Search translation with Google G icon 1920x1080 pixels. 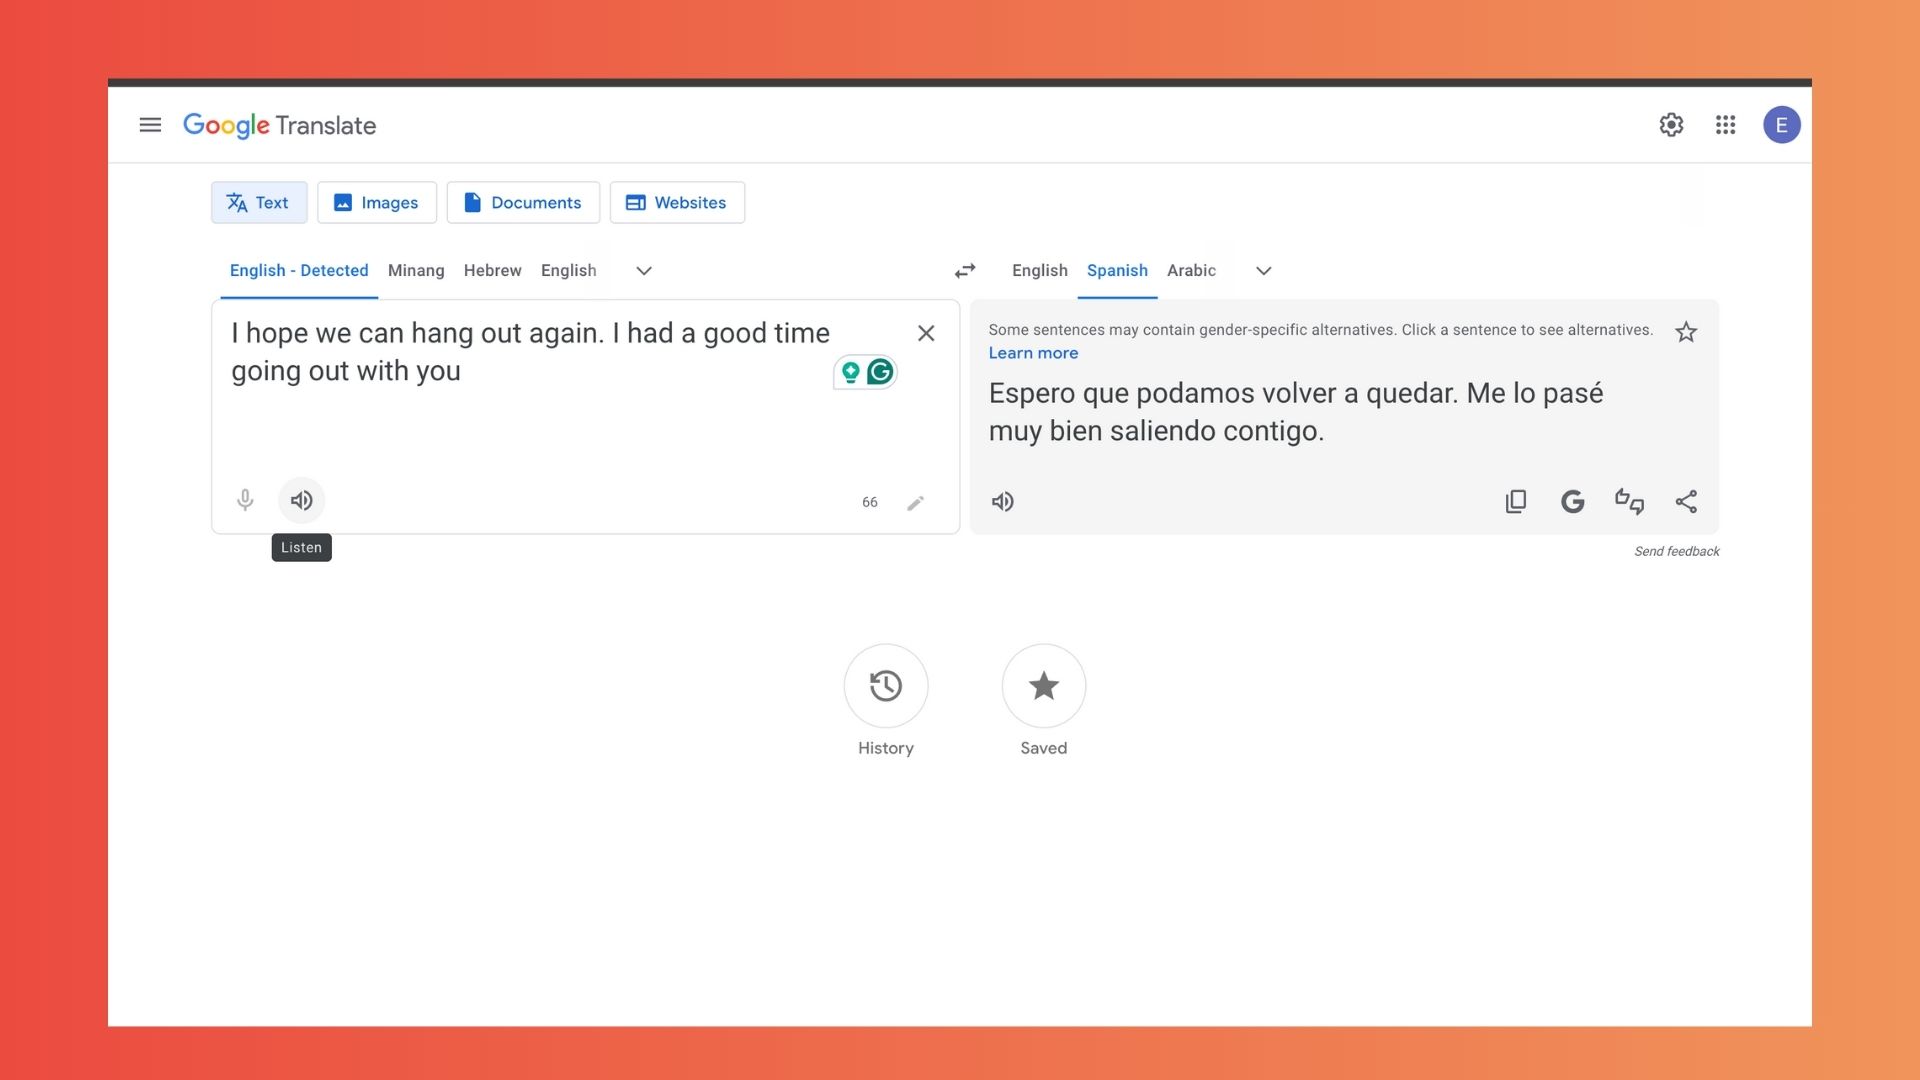(1572, 502)
